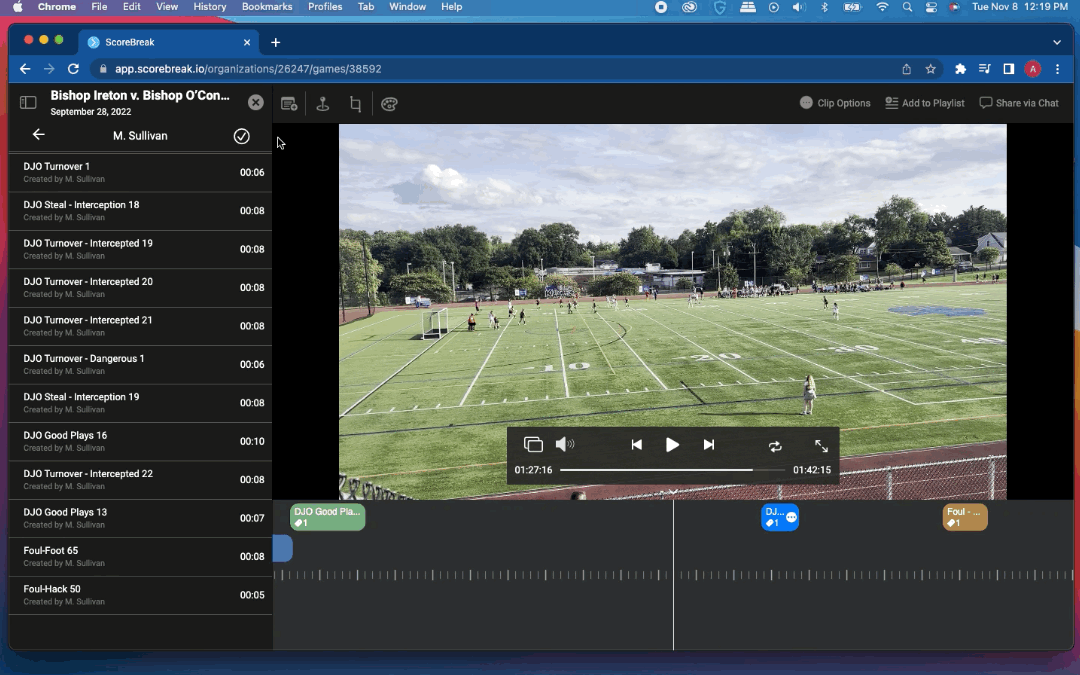Open the add clip list icon
The image size is (1080, 675).
[x=289, y=104]
